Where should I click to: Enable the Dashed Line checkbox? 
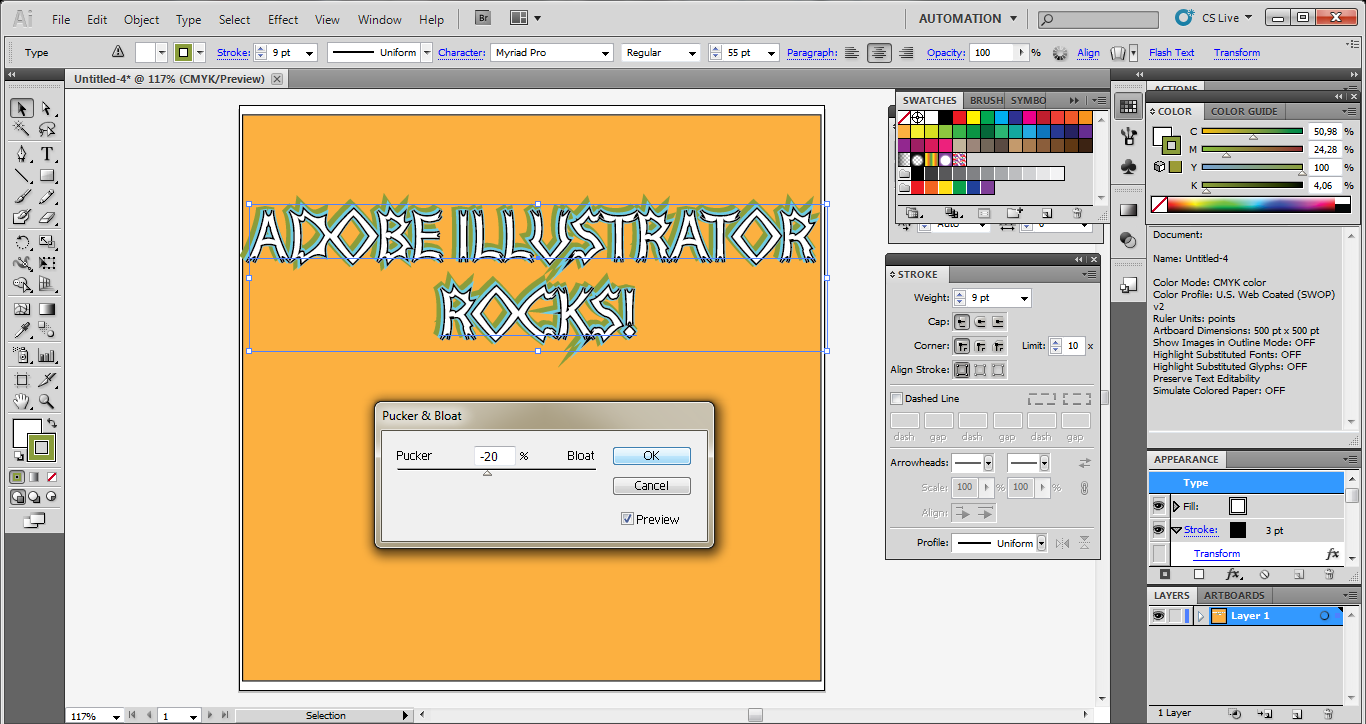tap(897, 399)
